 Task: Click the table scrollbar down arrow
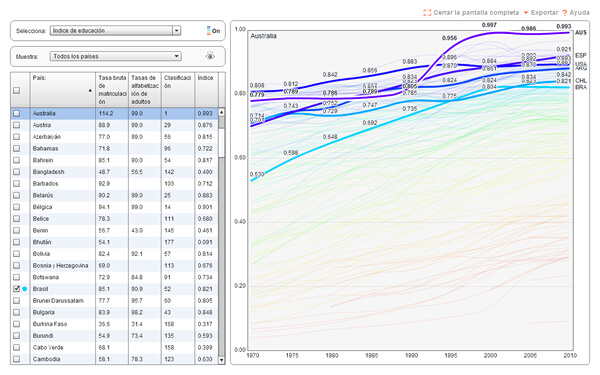click(x=221, y=360)
